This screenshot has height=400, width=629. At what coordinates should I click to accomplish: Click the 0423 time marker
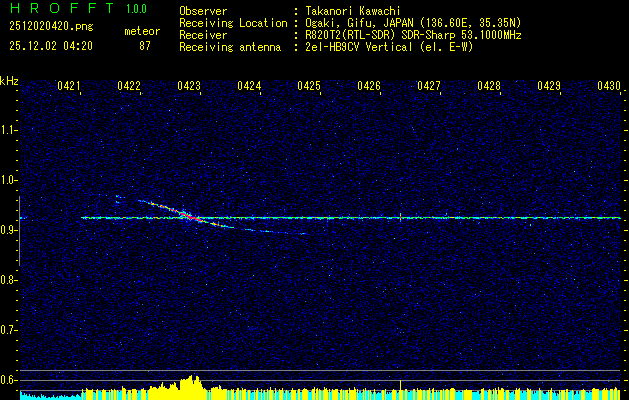pos(188,87)
